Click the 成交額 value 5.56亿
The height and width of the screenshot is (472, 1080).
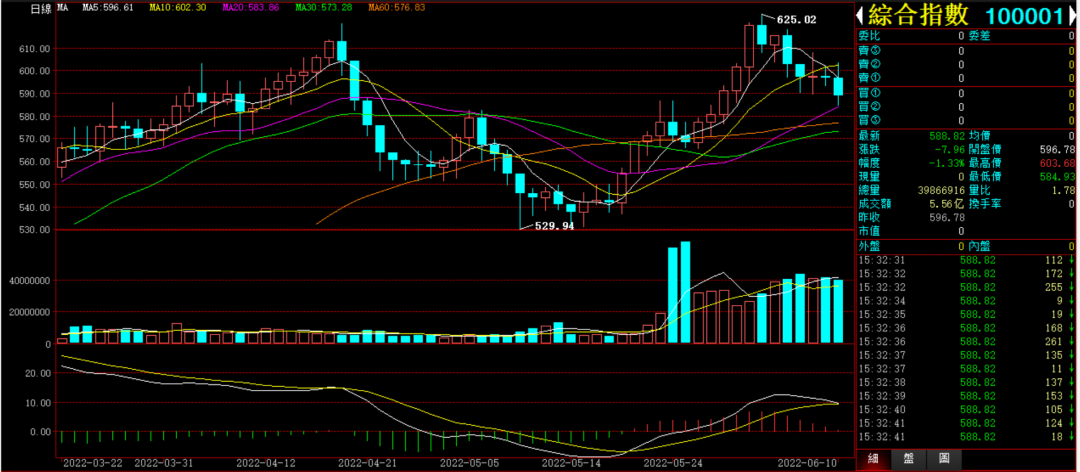[945, 204]
